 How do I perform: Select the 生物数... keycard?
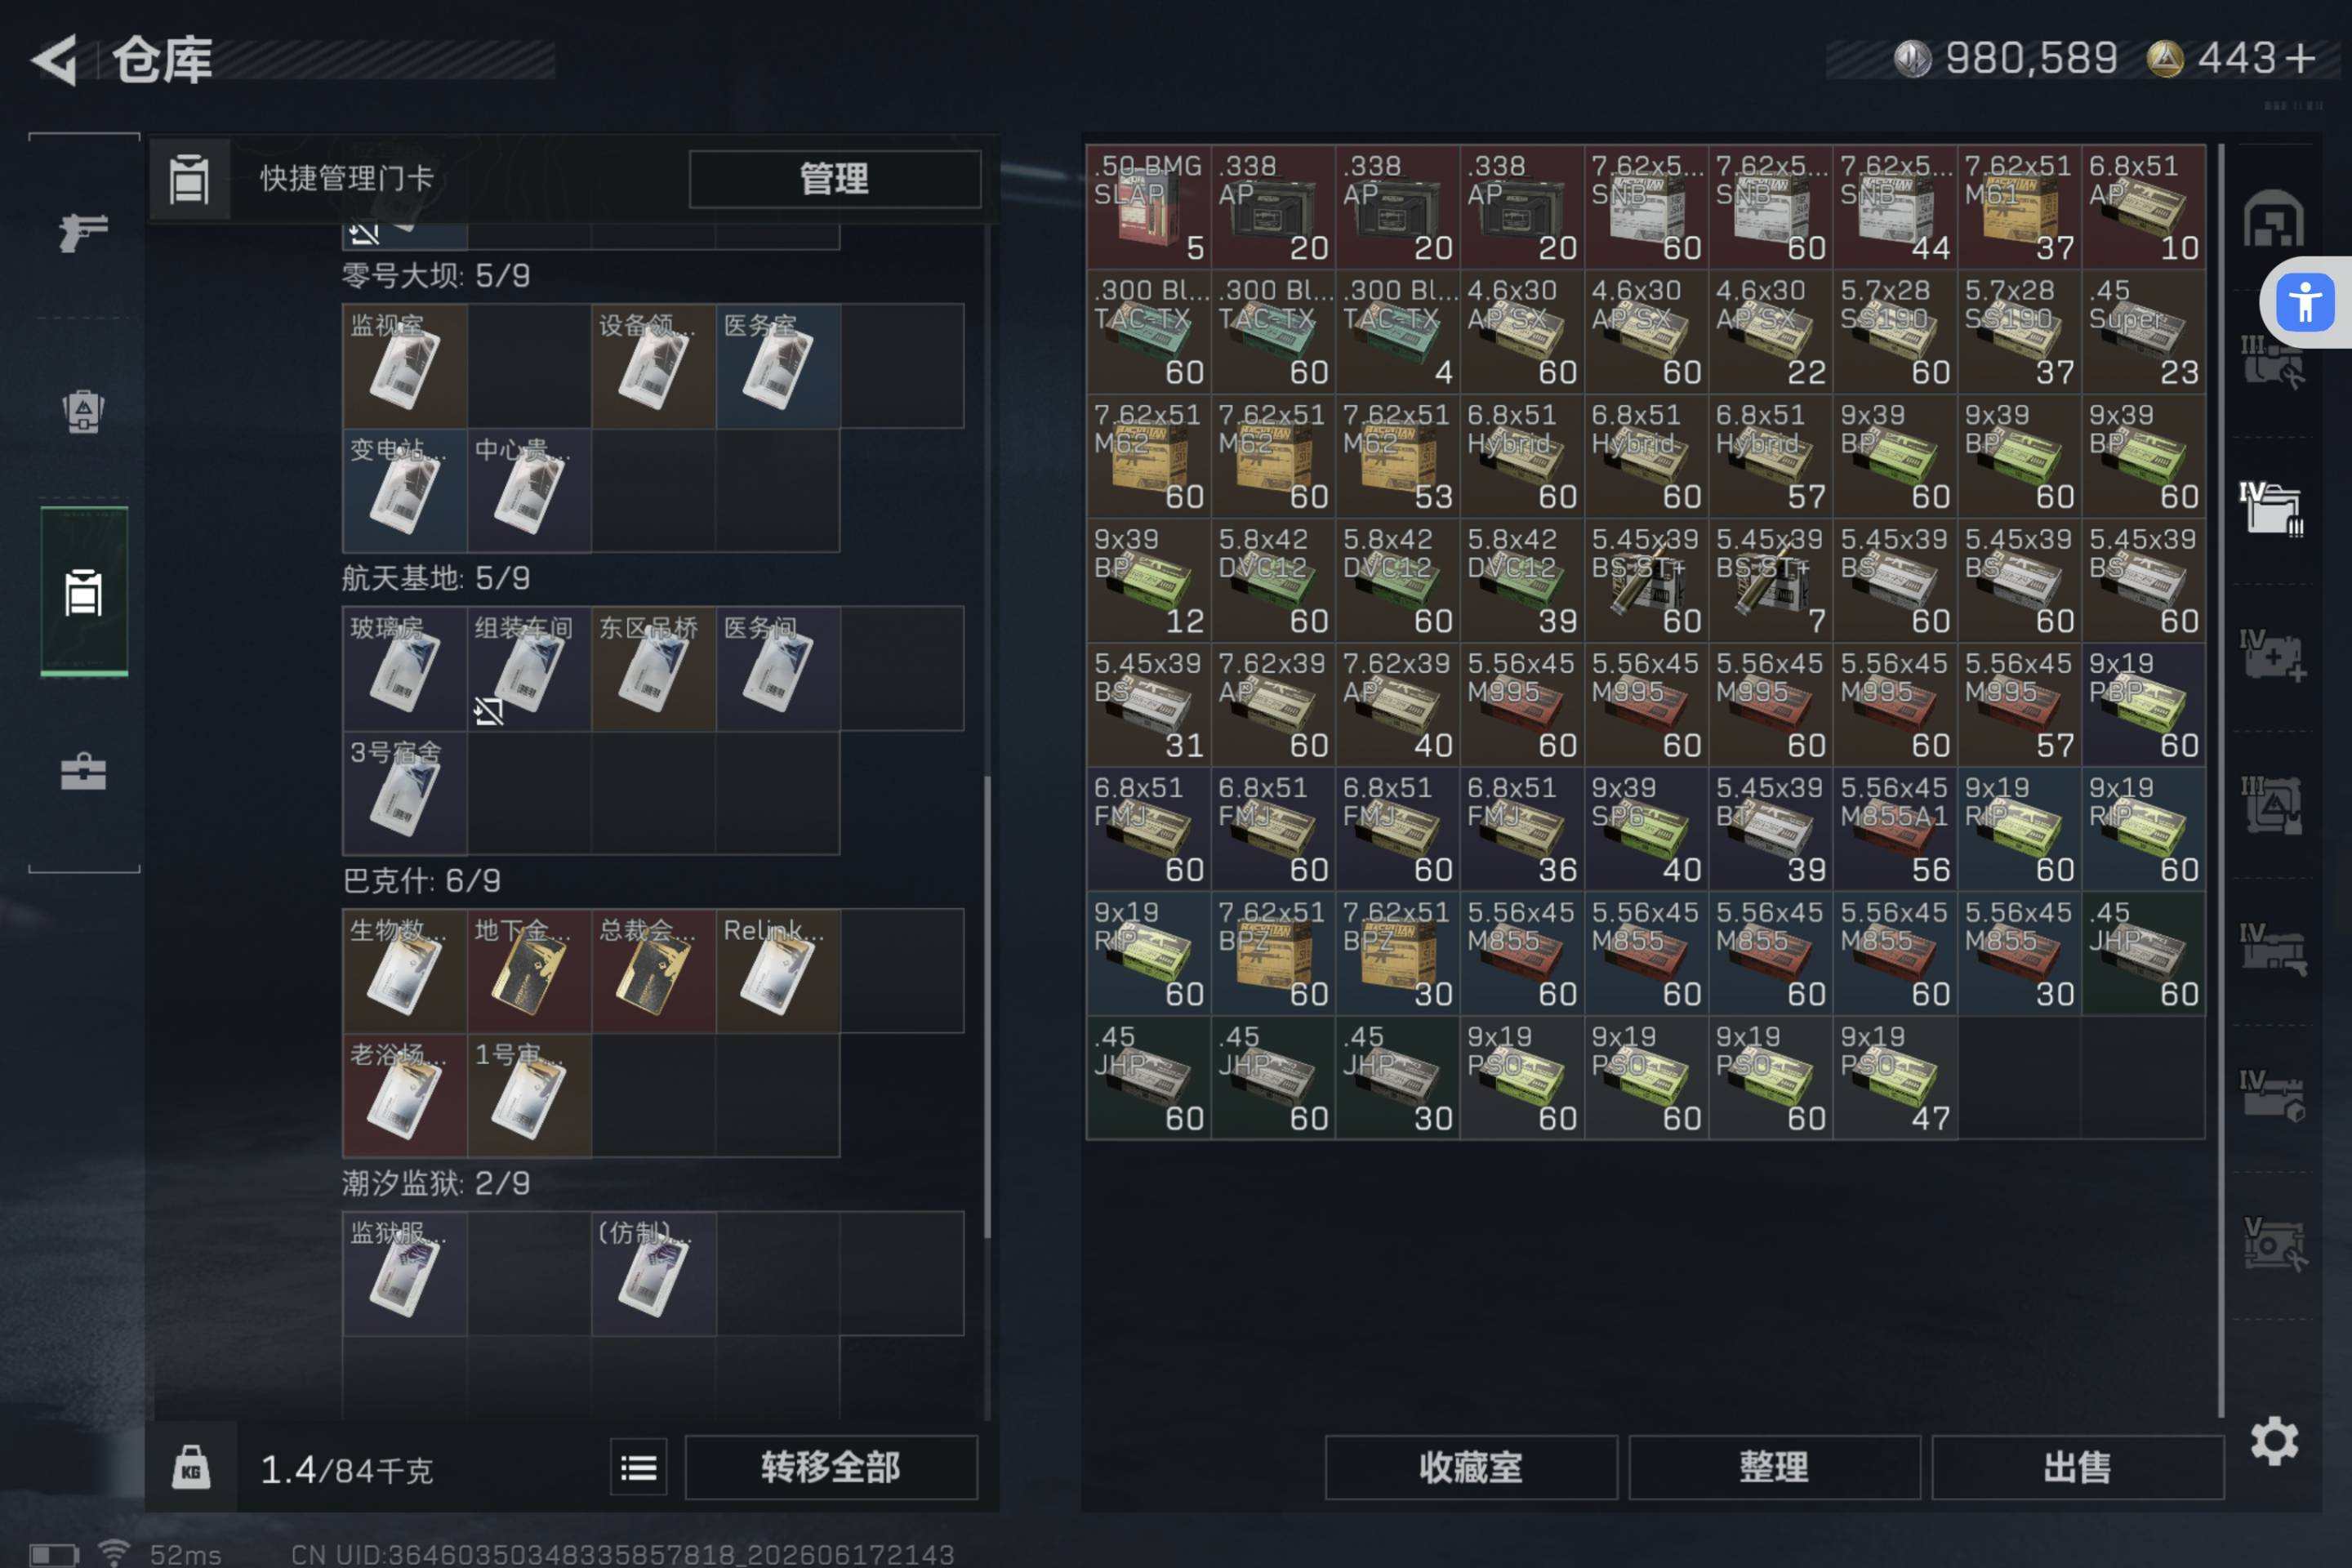pyautogui.click(x=405, y=971)
